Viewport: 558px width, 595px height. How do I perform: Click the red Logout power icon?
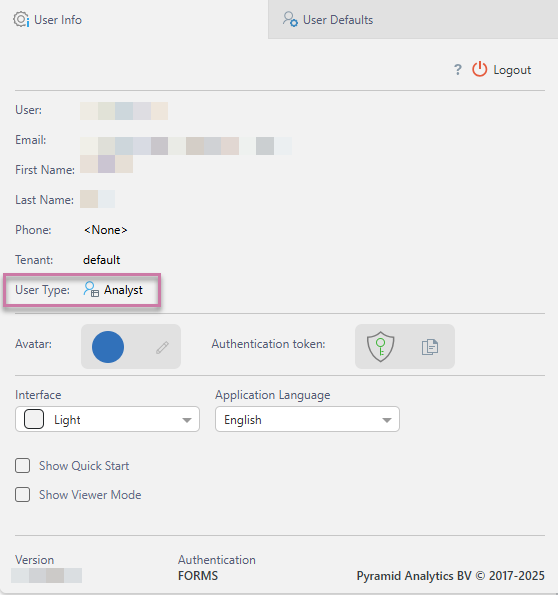(479, 69)
